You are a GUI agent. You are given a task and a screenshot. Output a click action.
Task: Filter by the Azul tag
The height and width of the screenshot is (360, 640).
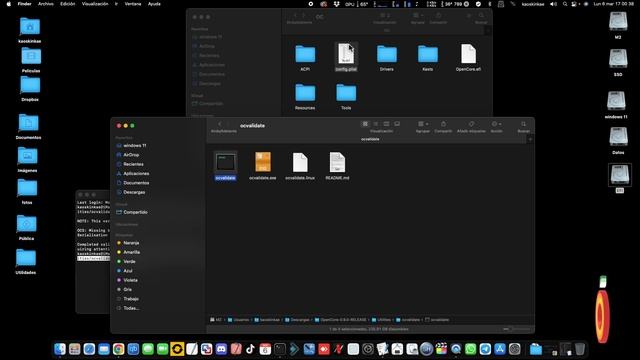click(x=128, y=271)
